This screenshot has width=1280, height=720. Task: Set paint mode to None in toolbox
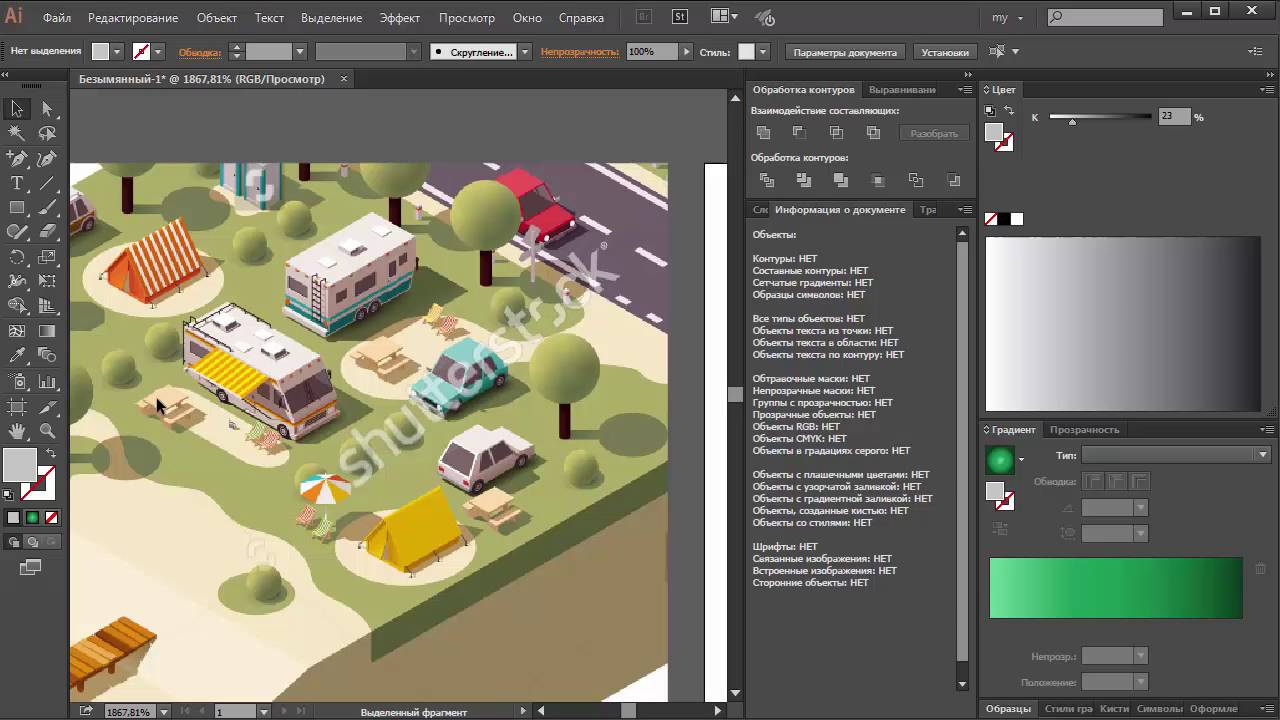point(52,517)
